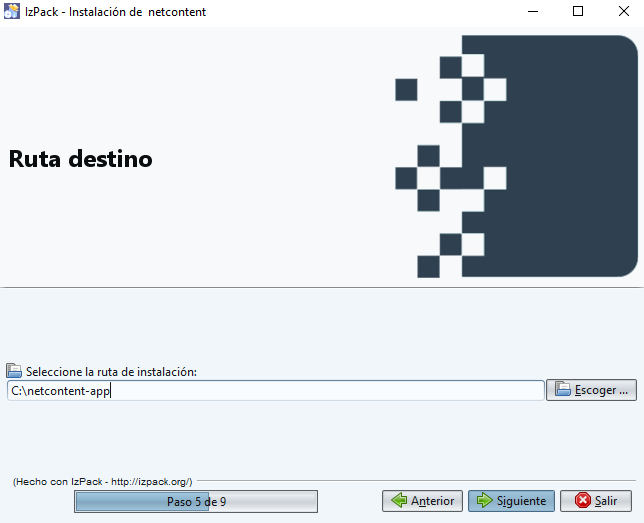The image size is (644, 523).
Task: Click the green left arrow on Anterior
Action: click(399, 501)
